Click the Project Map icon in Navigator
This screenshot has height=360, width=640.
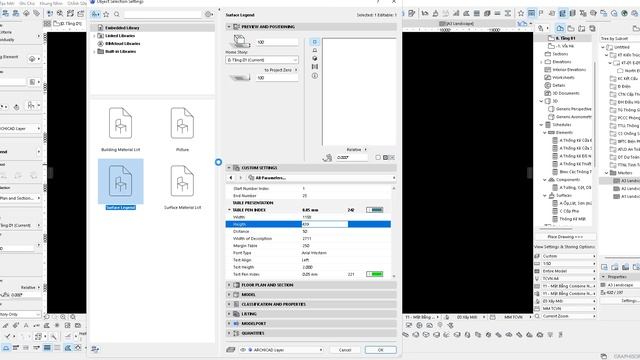560,28
